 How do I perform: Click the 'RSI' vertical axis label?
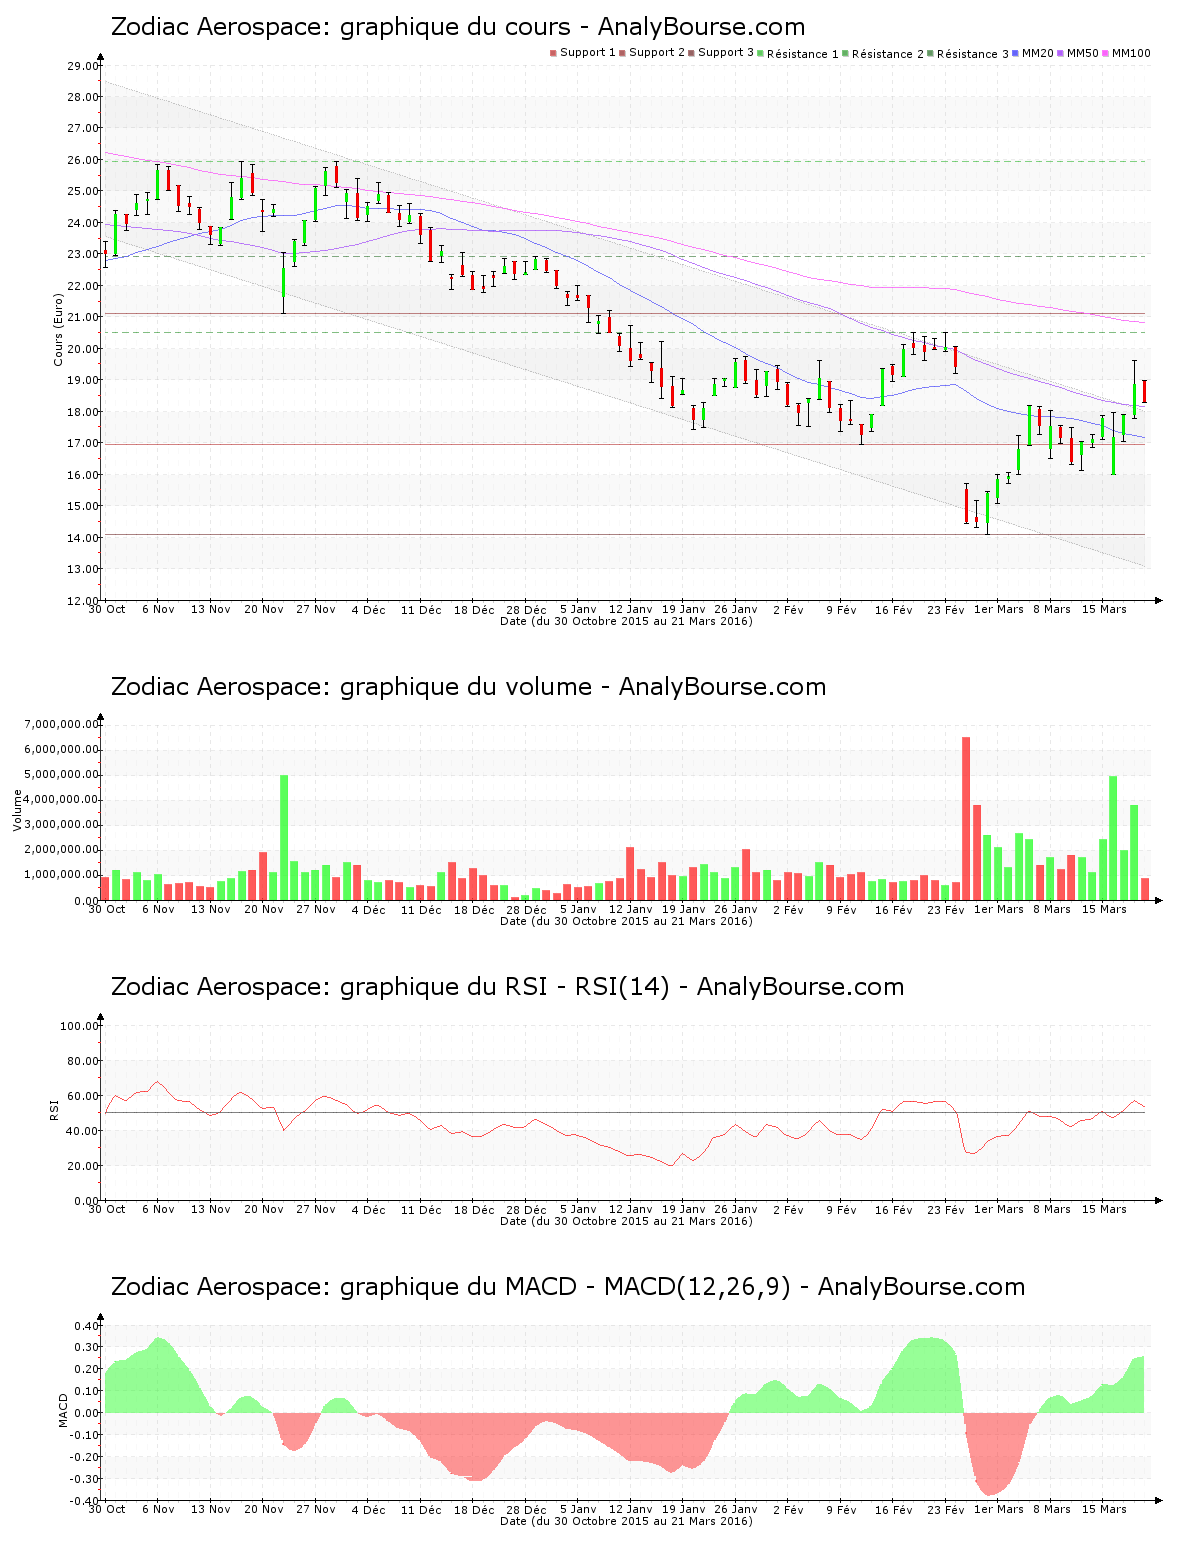54,1110
